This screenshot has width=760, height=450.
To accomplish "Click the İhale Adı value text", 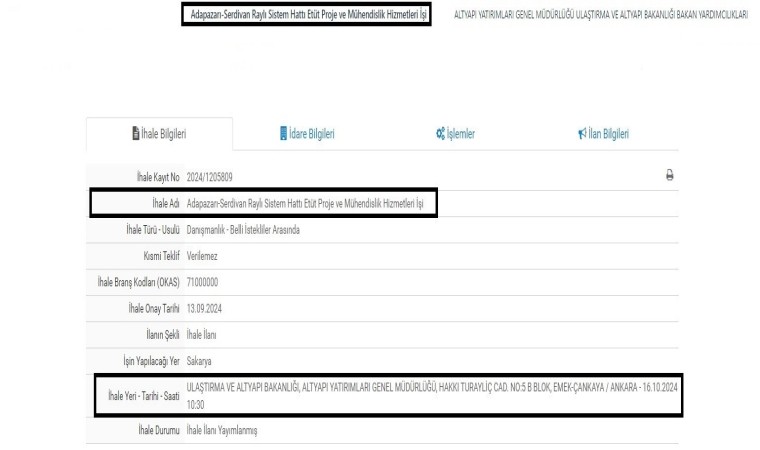I will point(312,204).
